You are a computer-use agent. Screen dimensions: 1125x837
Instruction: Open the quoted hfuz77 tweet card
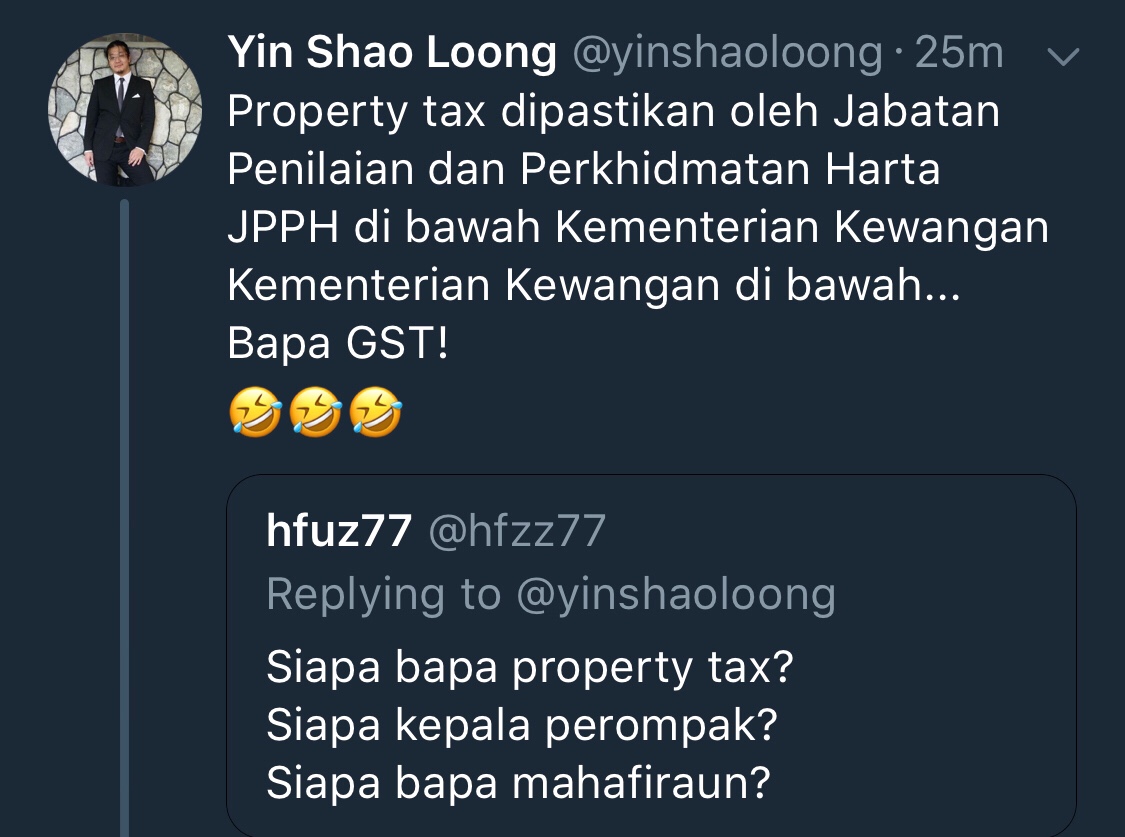coord(651,656)
